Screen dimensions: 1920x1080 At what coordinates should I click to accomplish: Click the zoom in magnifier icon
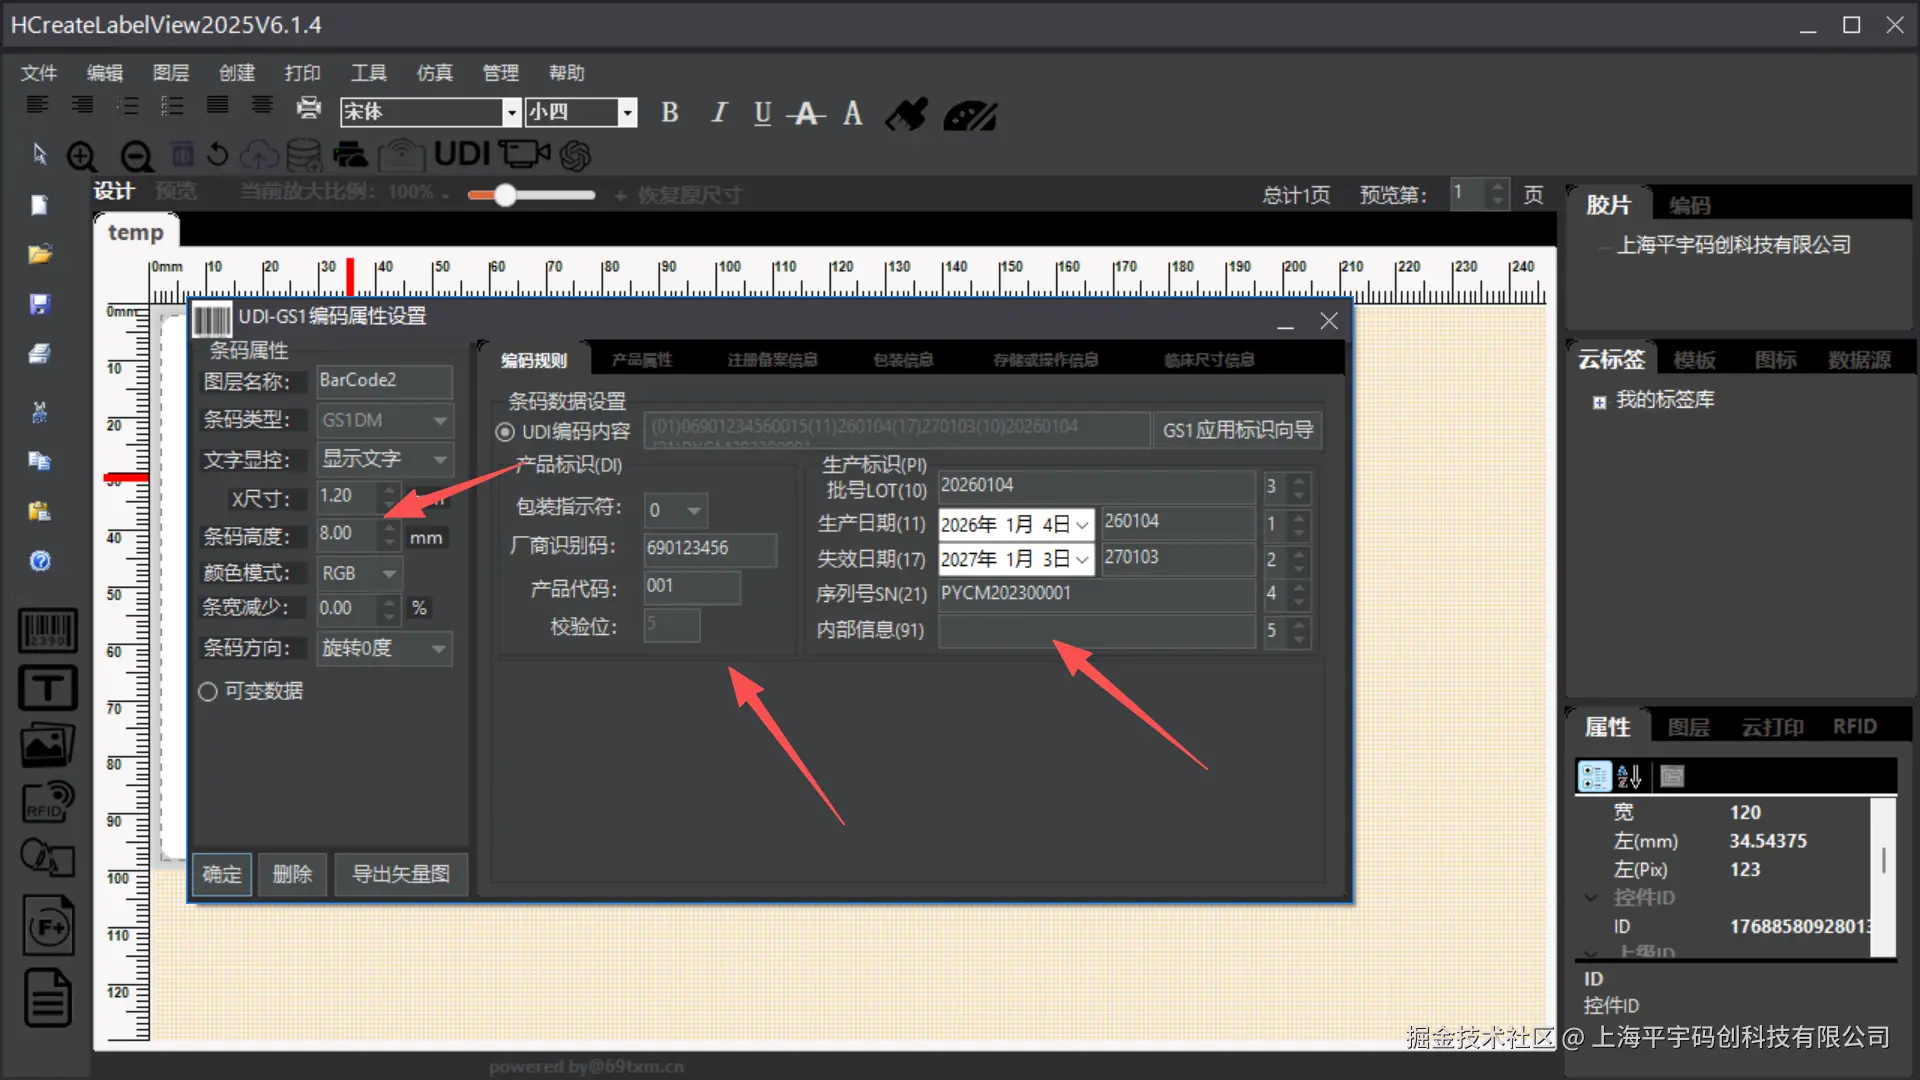click(82, 156)
